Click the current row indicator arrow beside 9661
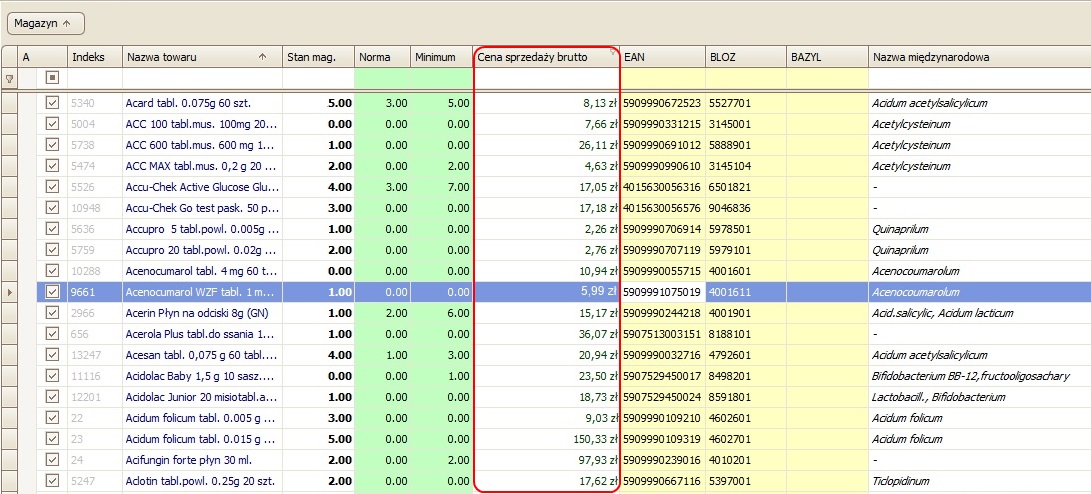The width and height of the screenshot is (1091, 494). (9, 292)
